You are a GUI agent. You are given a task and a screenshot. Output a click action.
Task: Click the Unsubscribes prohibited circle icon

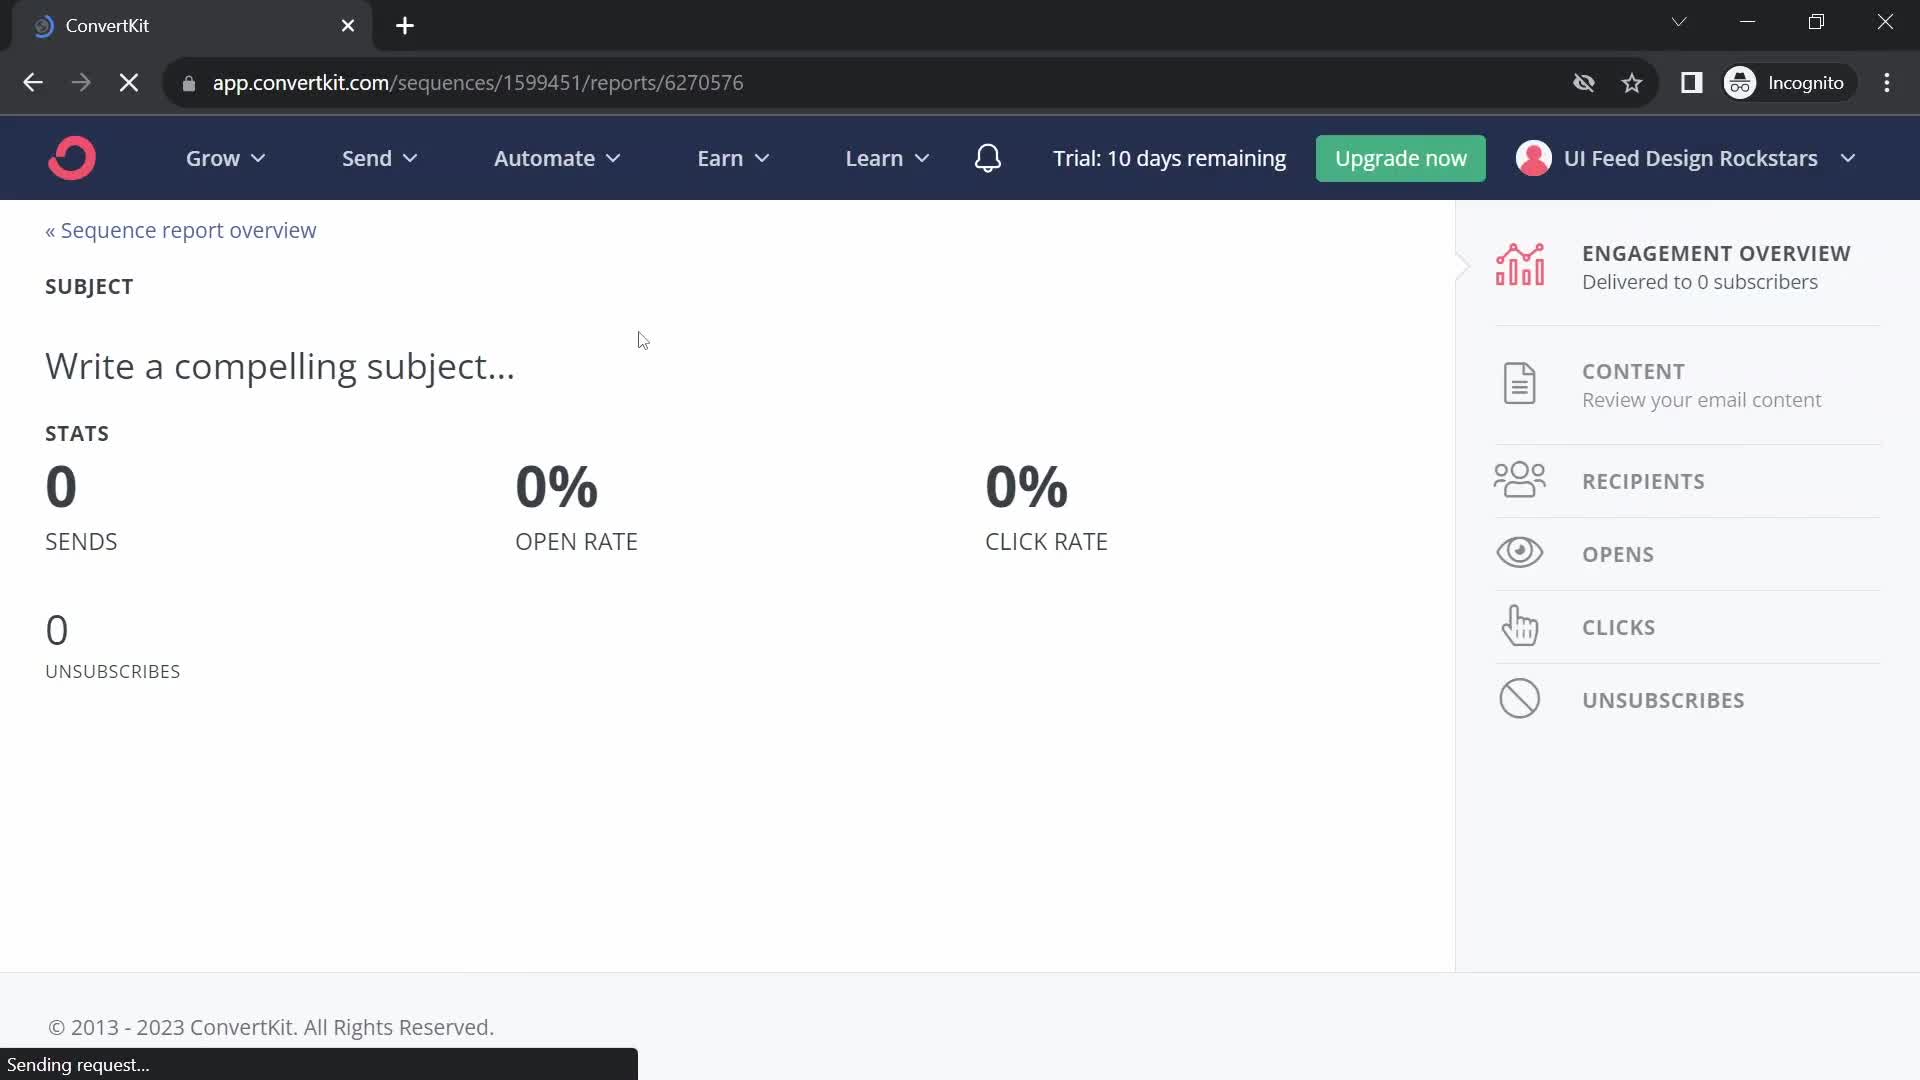coord(1520,699)
